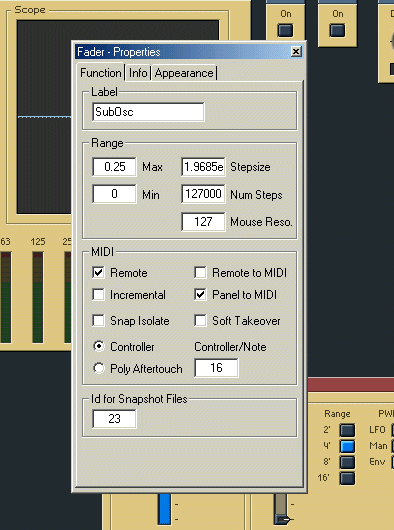Select the lit 4' Range button

[347, 446]
